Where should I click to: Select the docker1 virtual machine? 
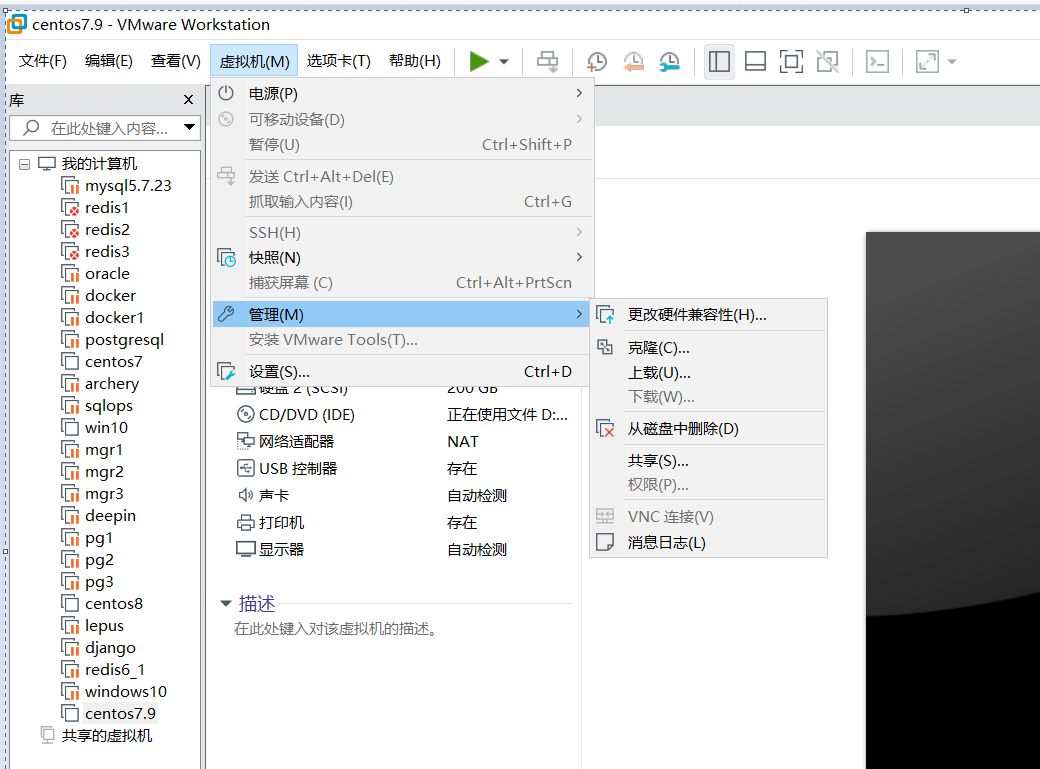point(114,317)
